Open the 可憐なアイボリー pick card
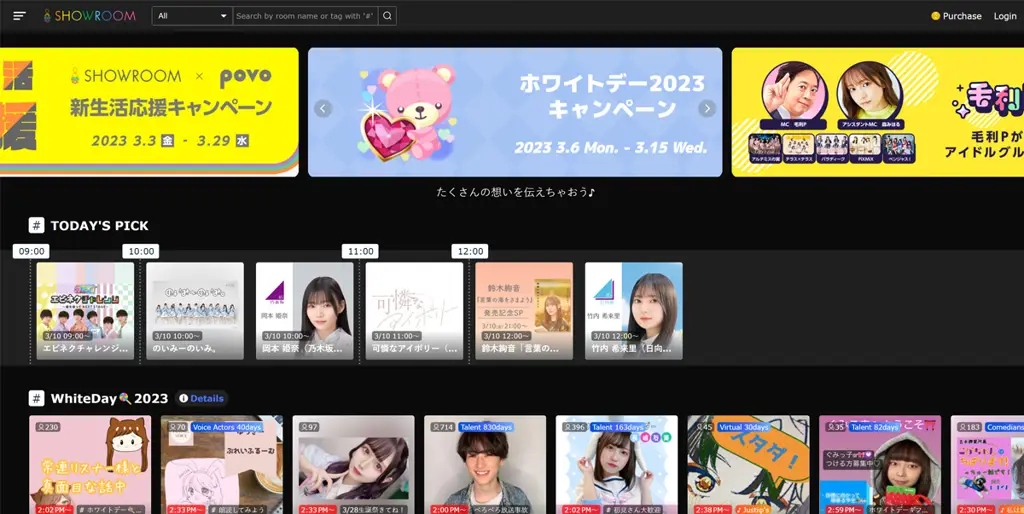The width and height of the screenshot is (1024, 514). point(415,311)
